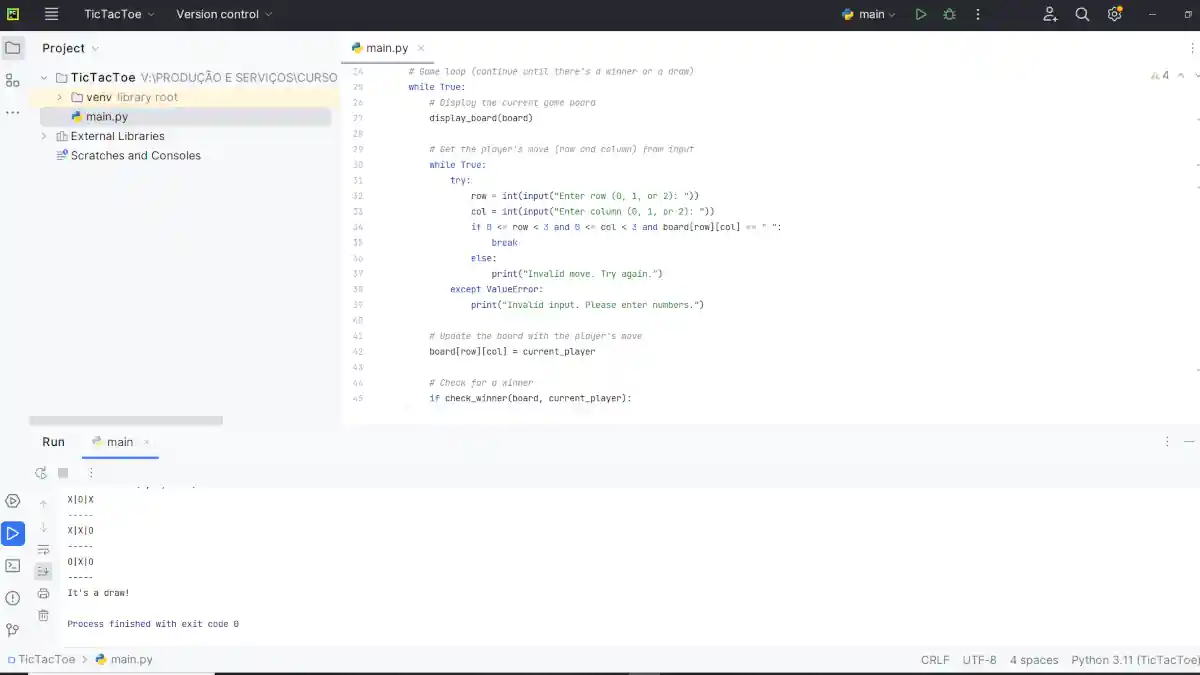The width and height of the screenshot is (1200, 675).
Task: Open Python Packages tool window icon
Action: [x=13, y=501]
